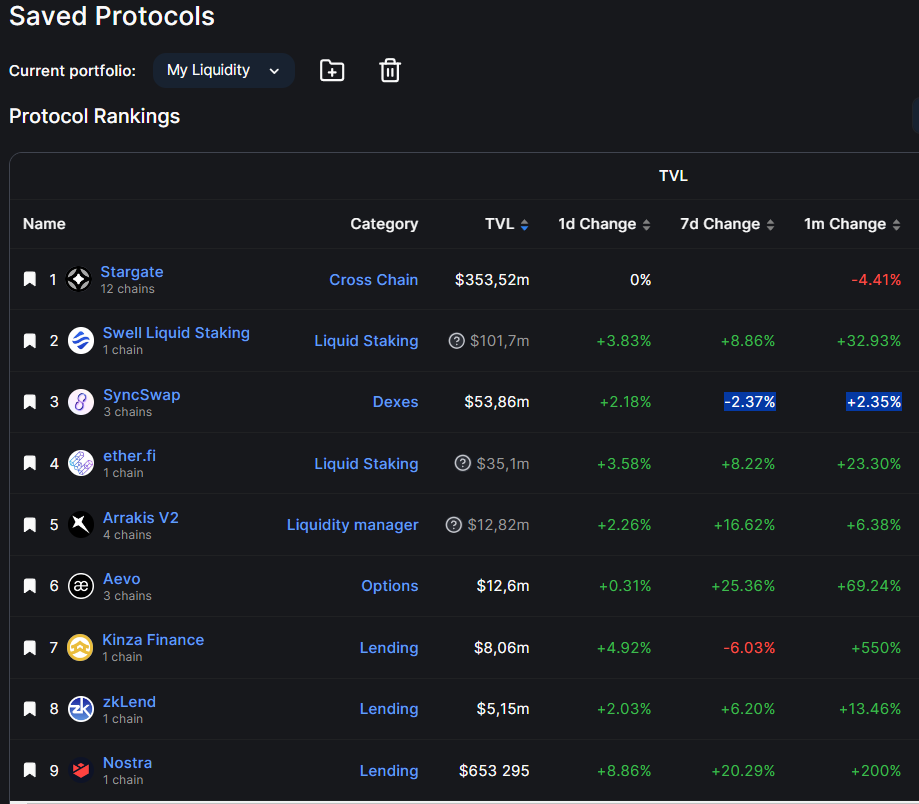
Task: Click the $653 295 TVL value for Nostra
Action: [x=494, y=771]
